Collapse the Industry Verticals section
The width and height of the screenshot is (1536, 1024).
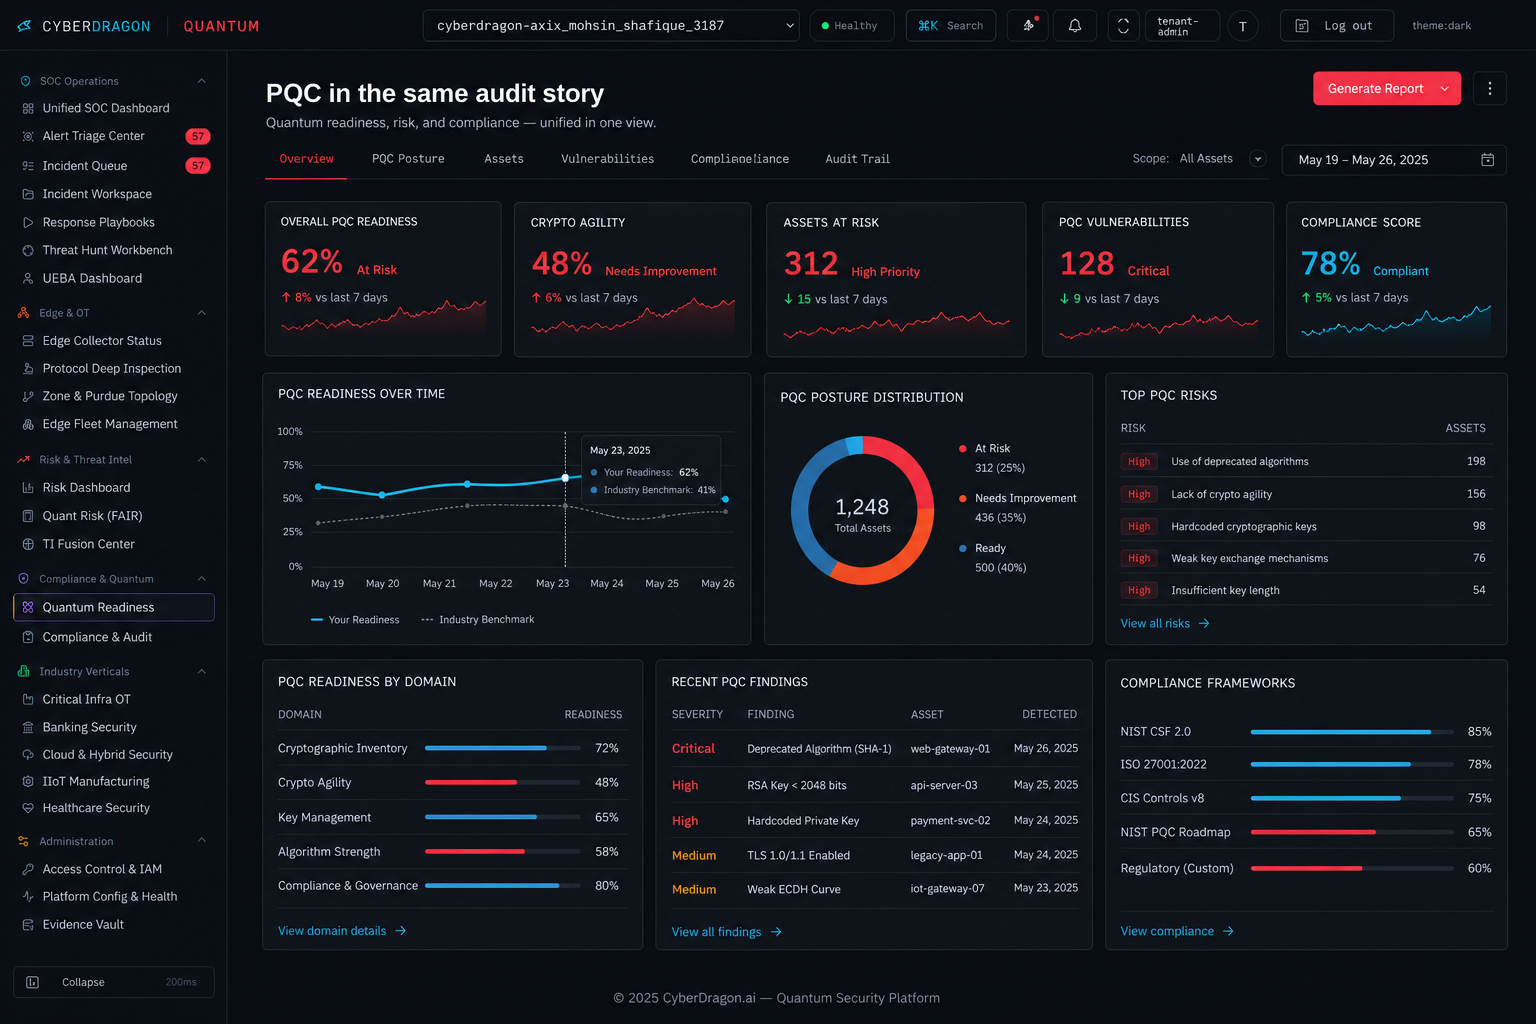[x=202, y=672]
